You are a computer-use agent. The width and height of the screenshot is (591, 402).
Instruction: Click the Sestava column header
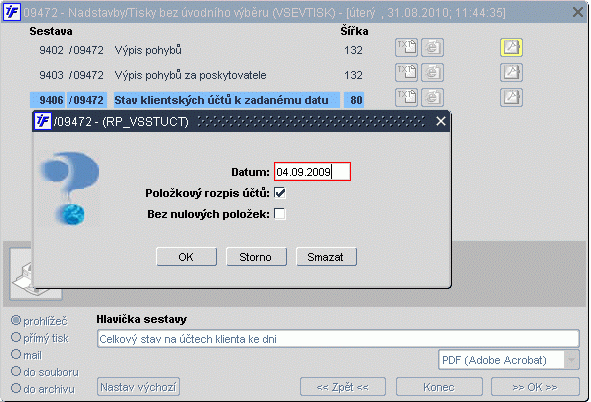pos(51,31)
